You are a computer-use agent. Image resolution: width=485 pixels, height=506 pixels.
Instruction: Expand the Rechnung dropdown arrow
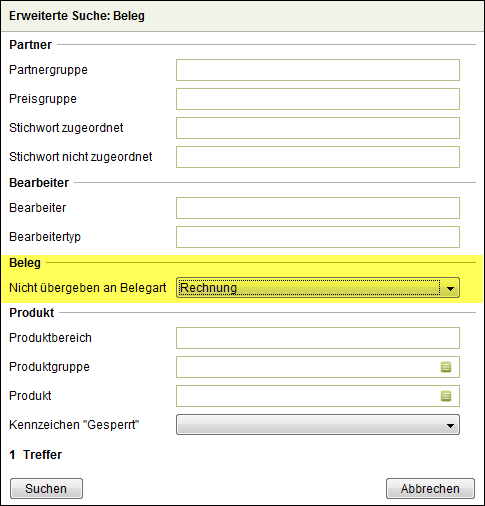click(450, 288)
